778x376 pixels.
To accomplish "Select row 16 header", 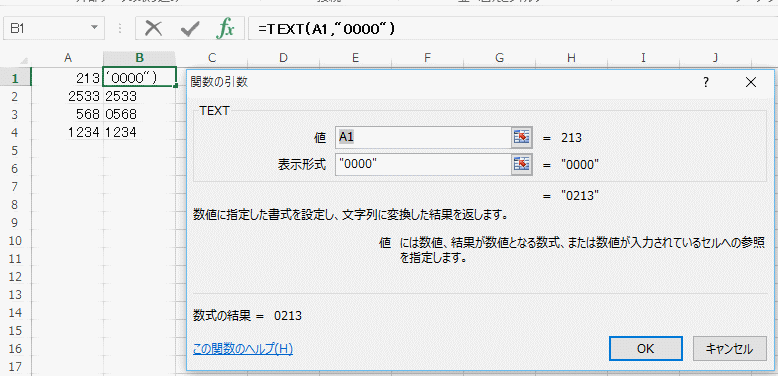I will click(x=15, y=349).
